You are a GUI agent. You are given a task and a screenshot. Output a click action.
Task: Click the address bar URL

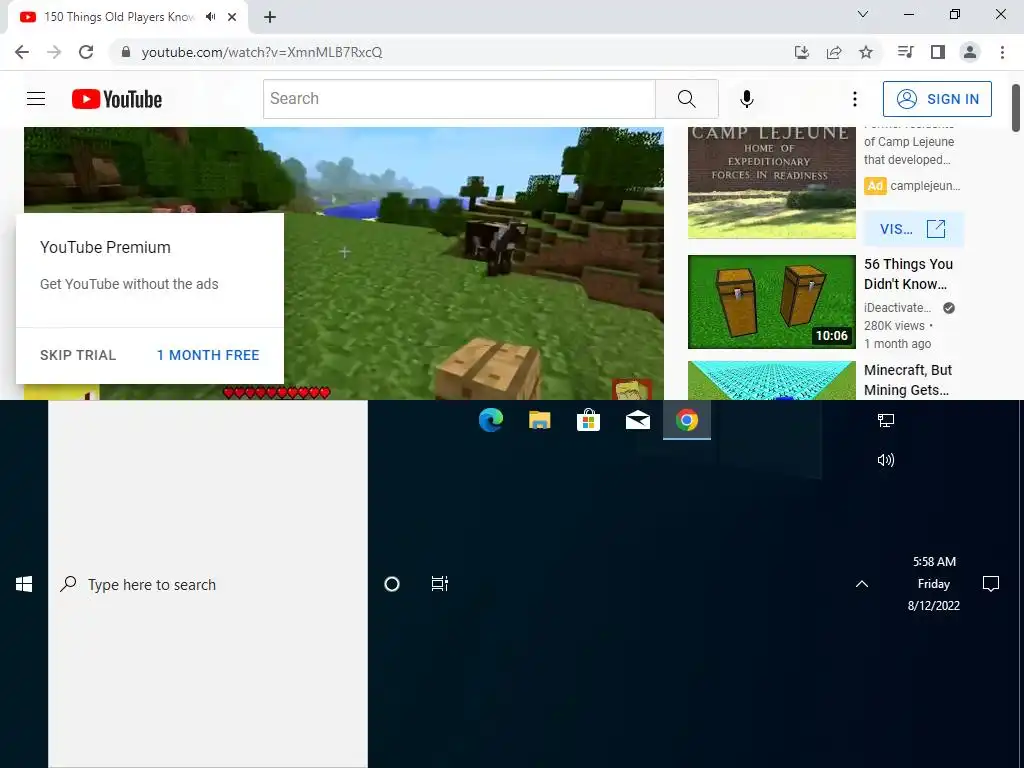pyautogui.click(x=262, y=52)
